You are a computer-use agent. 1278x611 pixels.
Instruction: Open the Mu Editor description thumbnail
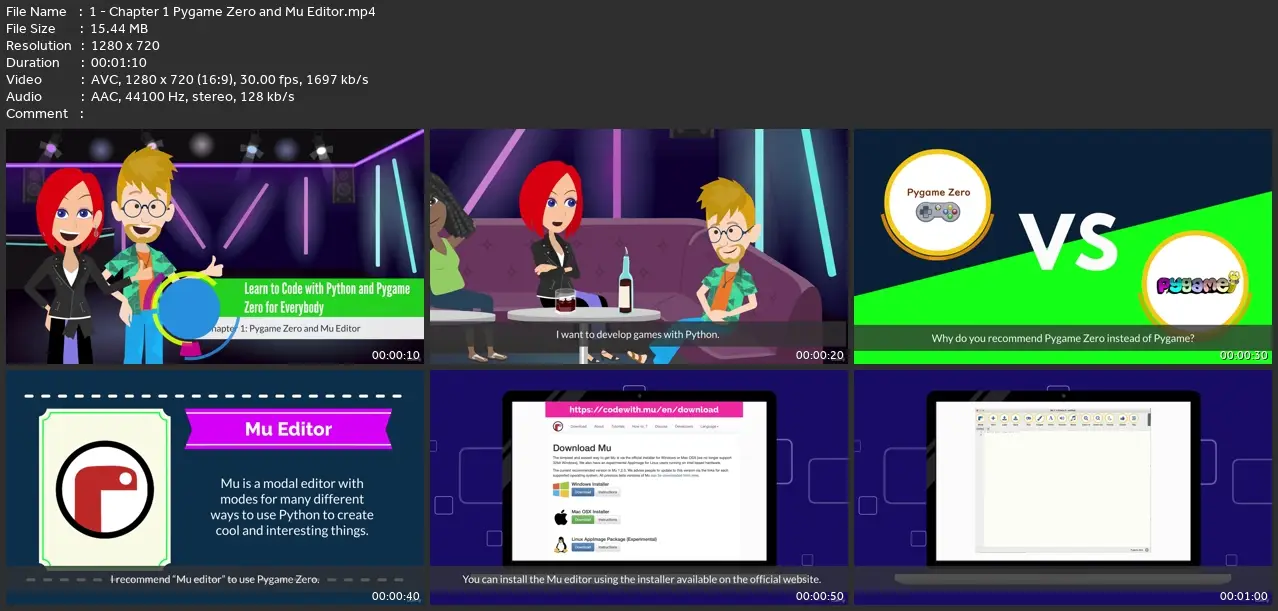click(x=215, y=488)
